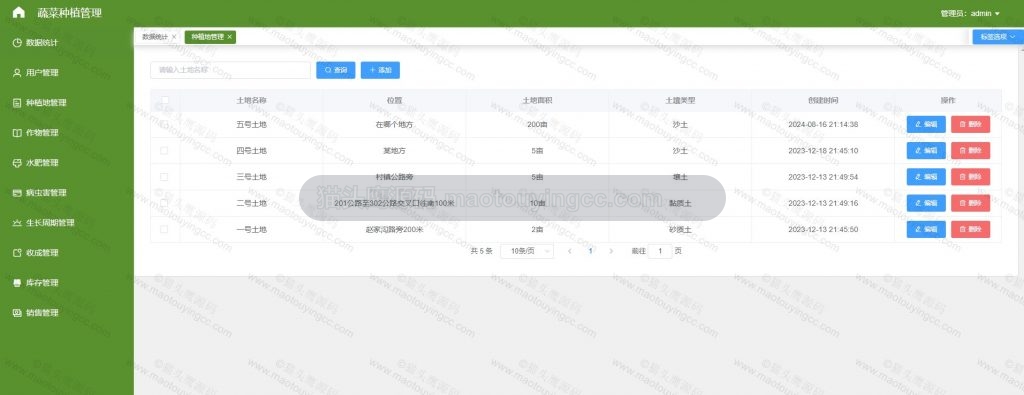Click the date 2023-12-13 21:45:50

point(823,229)
